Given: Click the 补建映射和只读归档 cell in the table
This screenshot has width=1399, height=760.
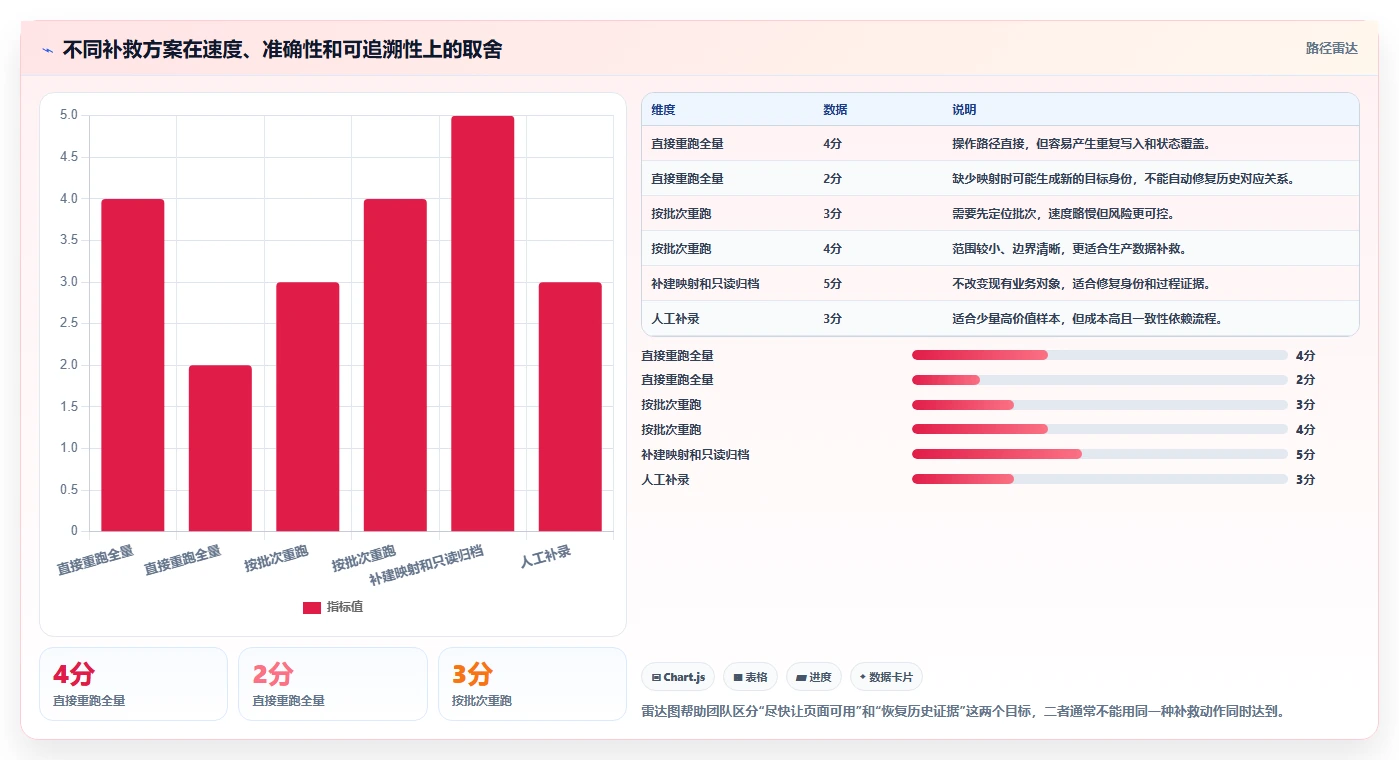Looking at the screenshot, I should tap(705, 284).
